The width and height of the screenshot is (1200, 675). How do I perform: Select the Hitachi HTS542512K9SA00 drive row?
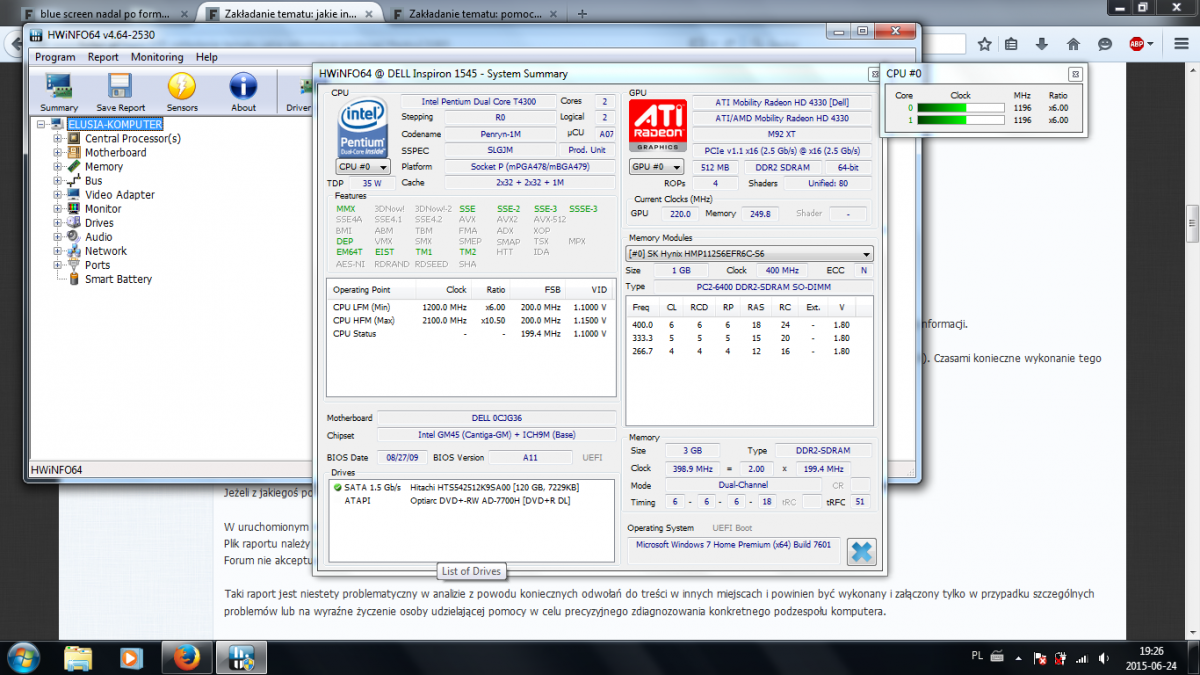click(x=470, y=487)
